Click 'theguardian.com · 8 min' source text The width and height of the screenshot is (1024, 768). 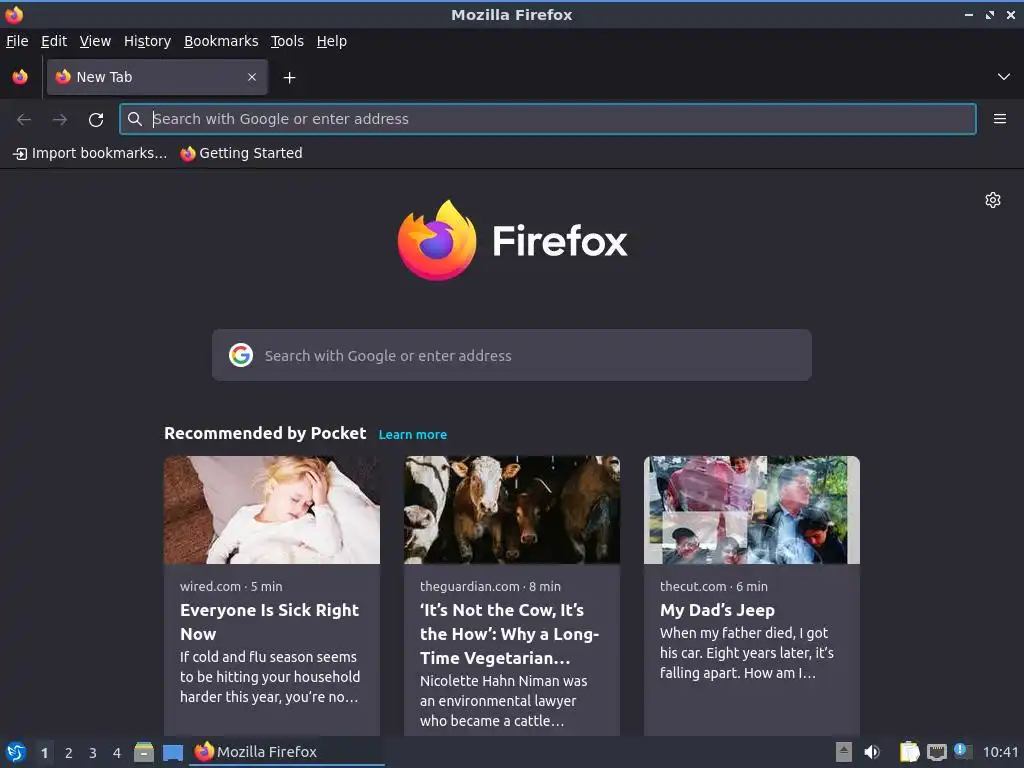point(490,586)
